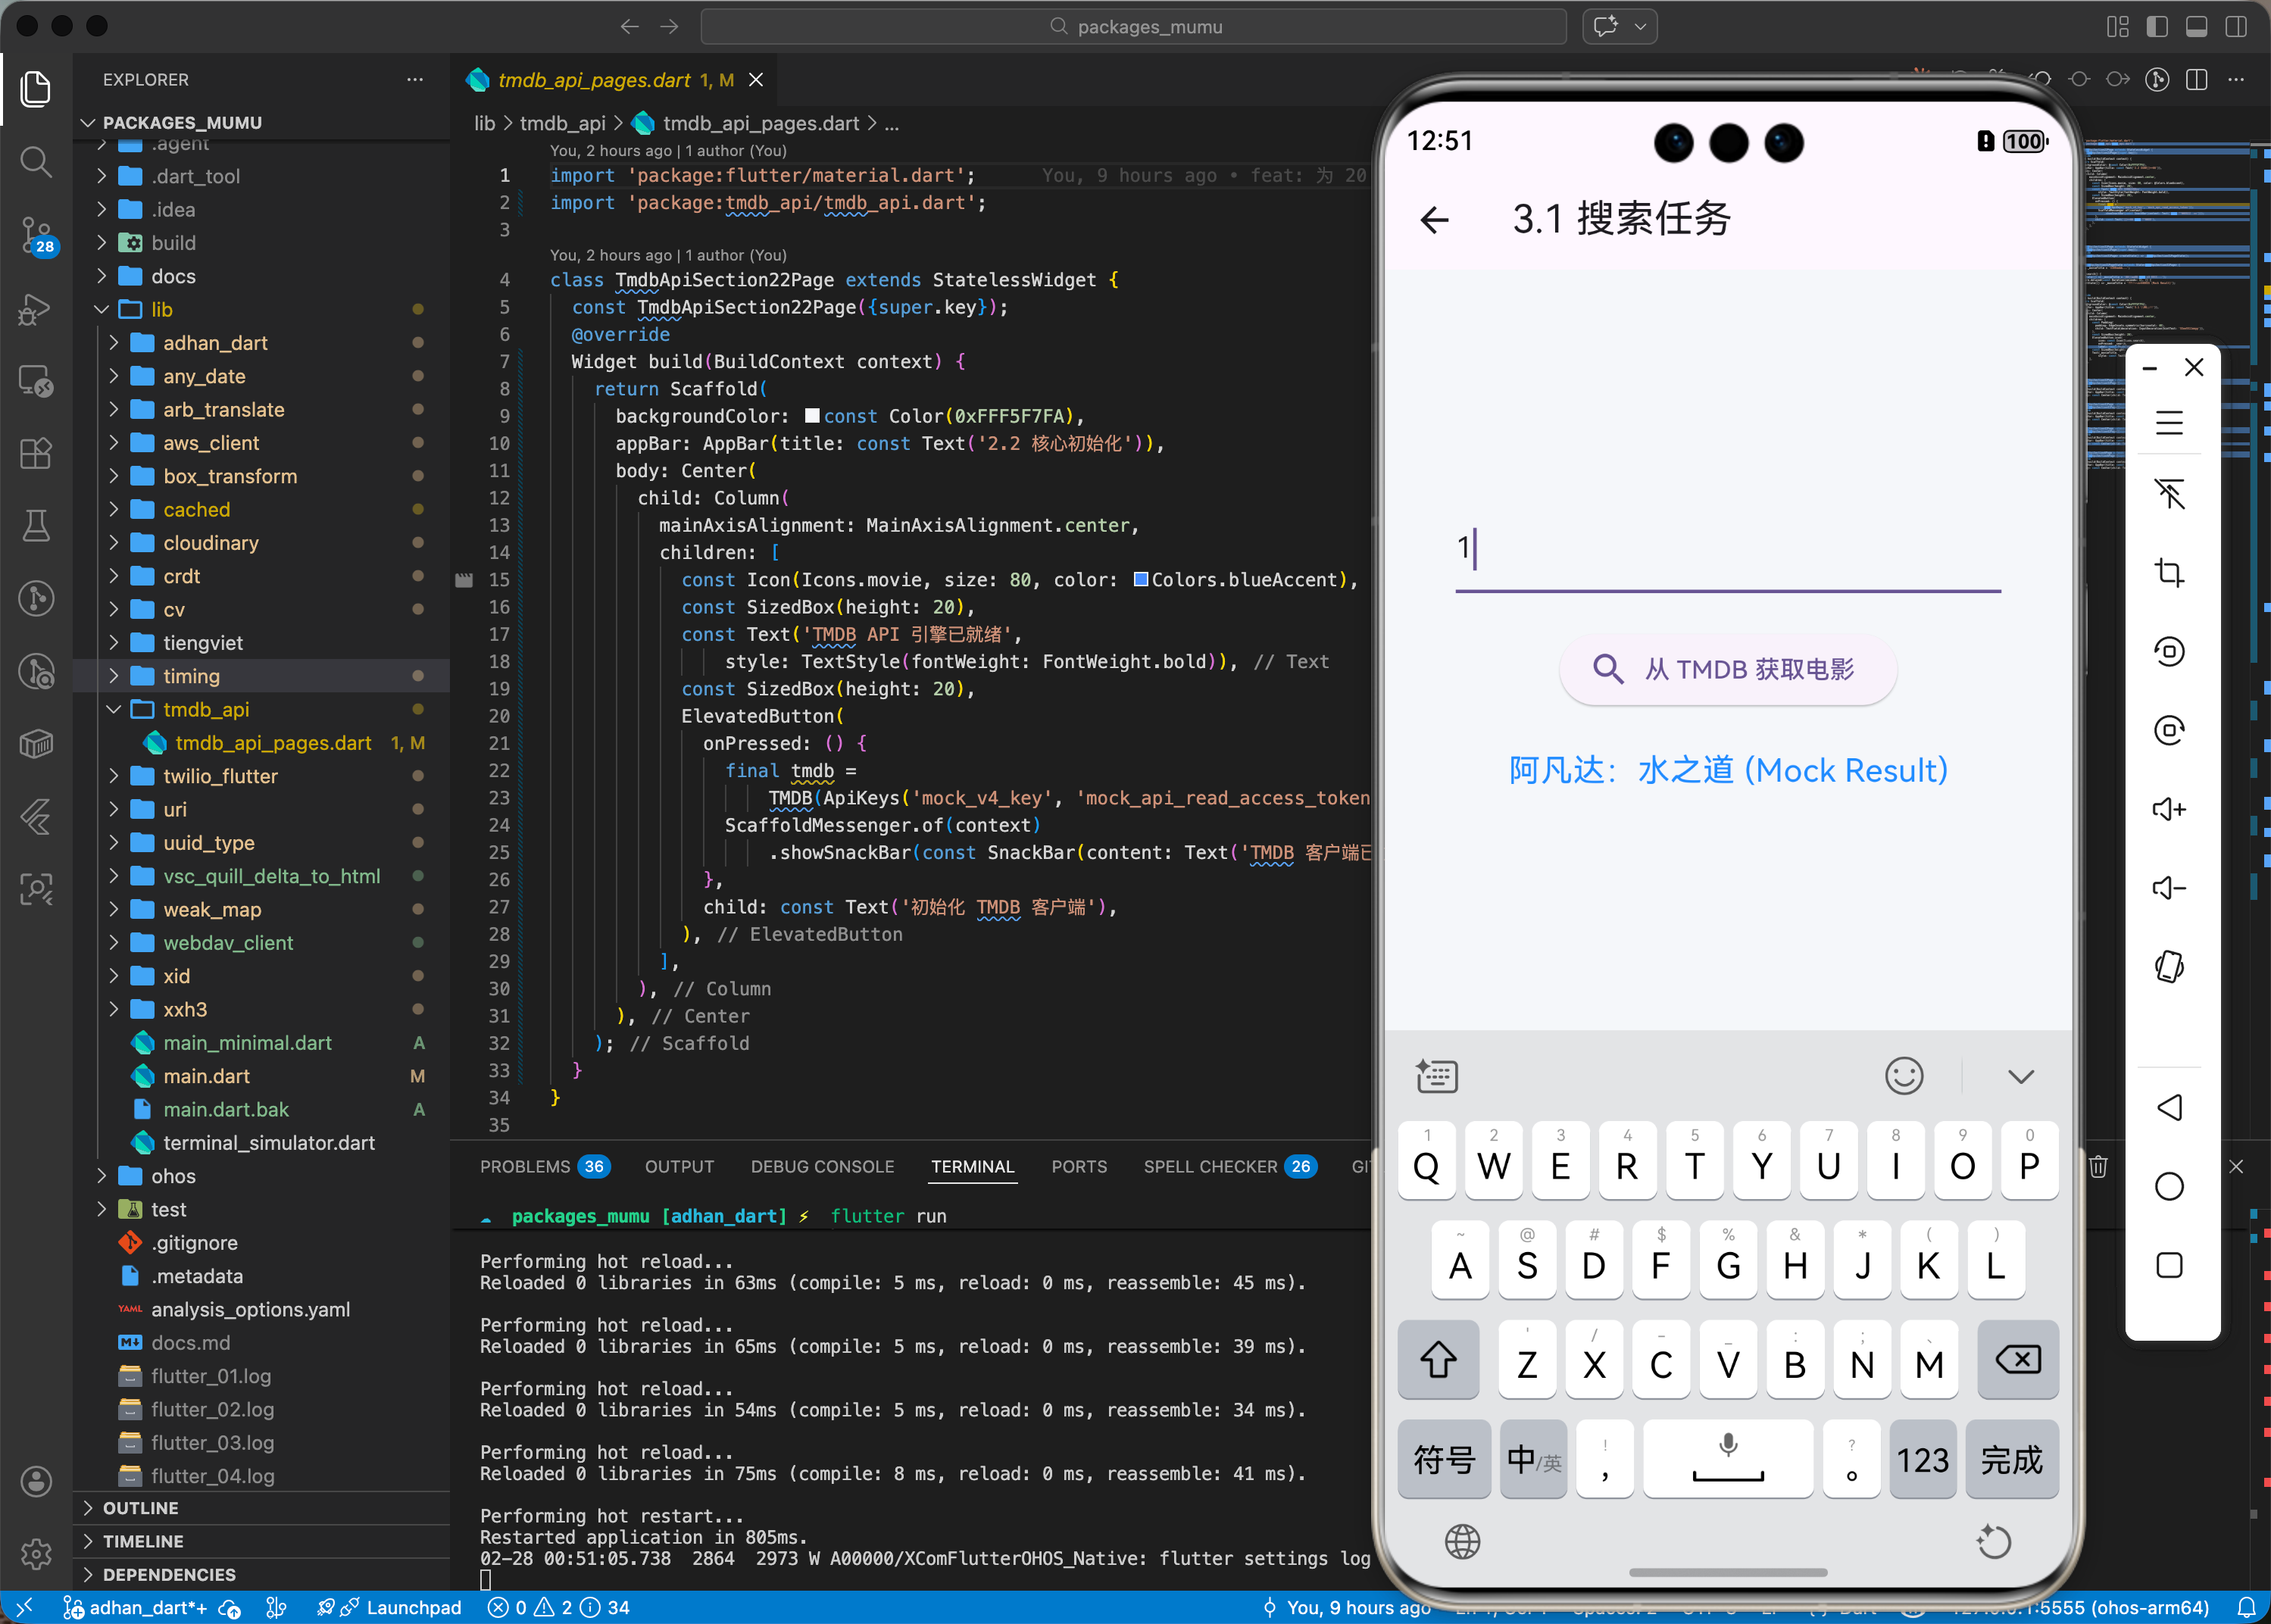Viewport: 2271px width, 1624px height.
Task: Hide keyboard with the down chevron
Action: (2020, 1076)
